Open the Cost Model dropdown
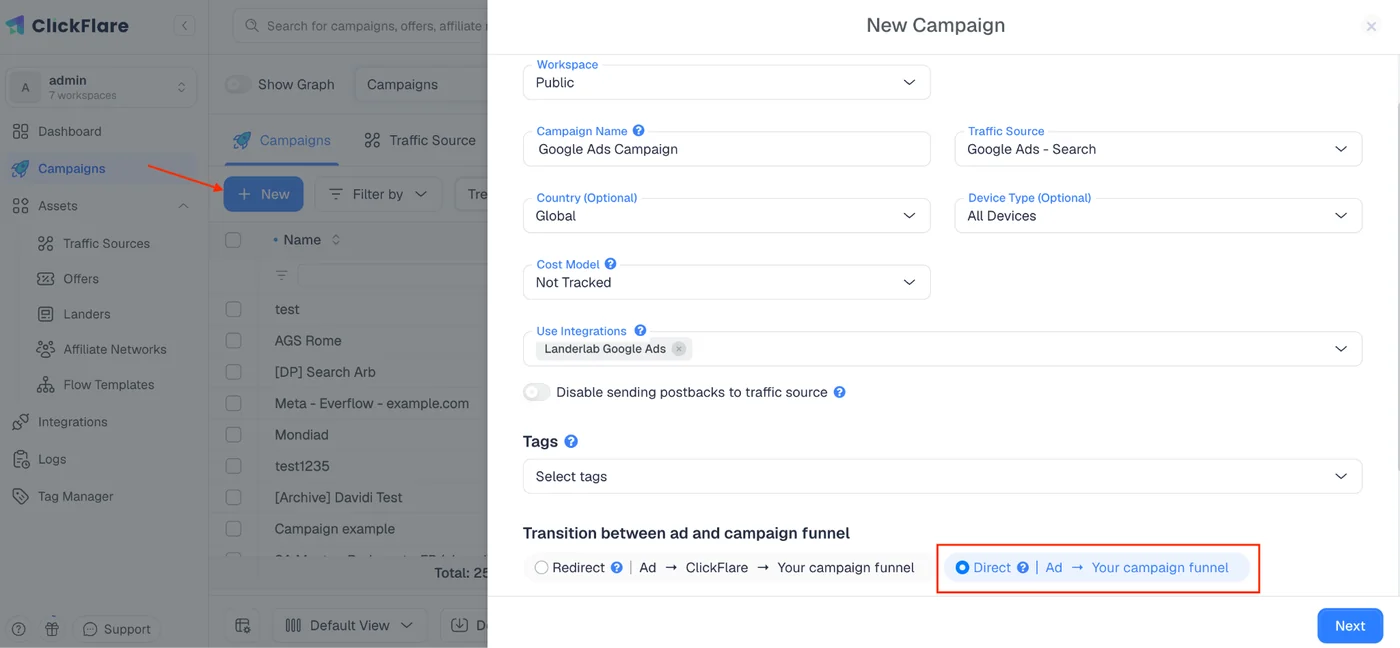 pyautogui.click(x=727, y=282)
